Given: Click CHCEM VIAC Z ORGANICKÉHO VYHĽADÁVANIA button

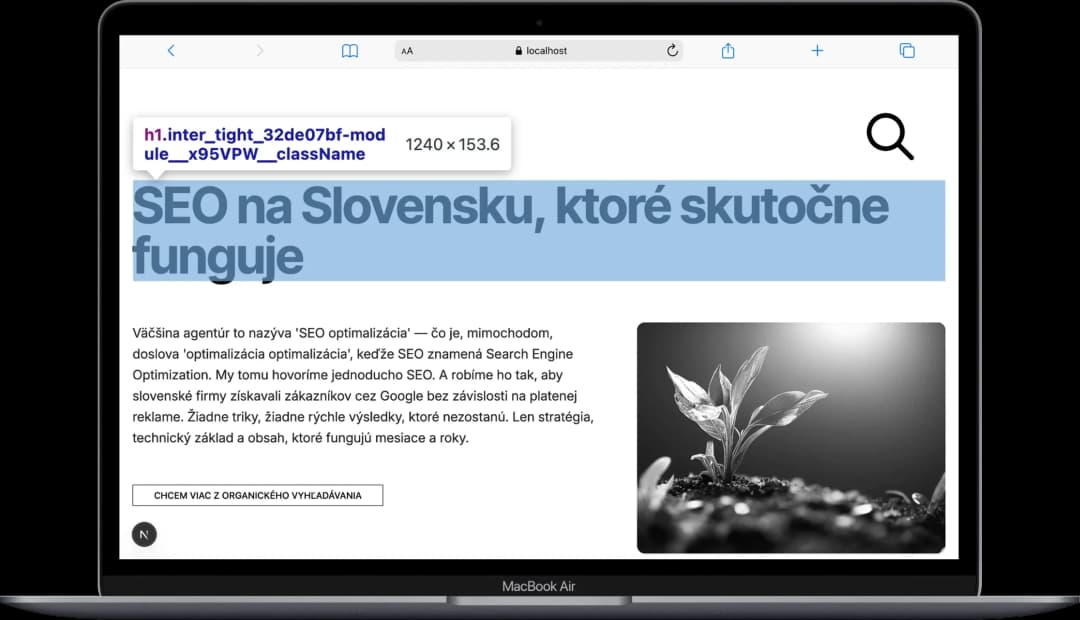Looking at the screenshot, I should [x=257, y=495].
